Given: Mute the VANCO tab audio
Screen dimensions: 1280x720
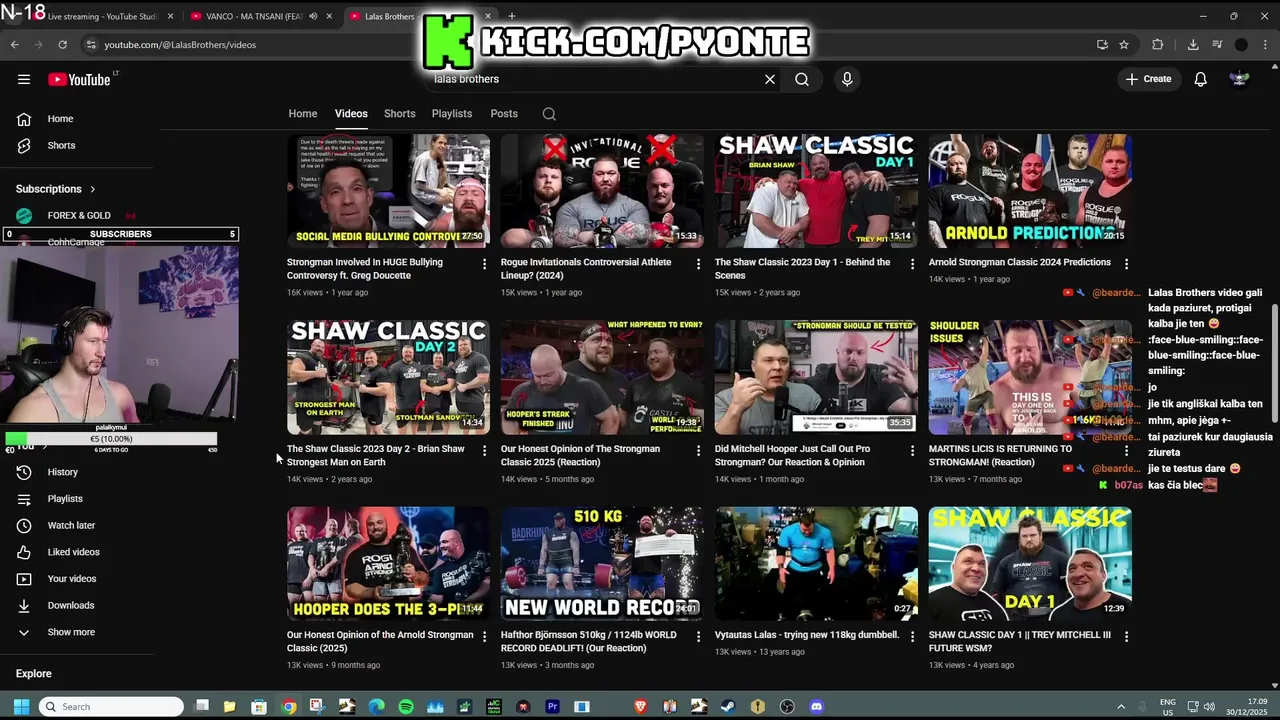Looking at the screenshot, I should click(313, 16).
